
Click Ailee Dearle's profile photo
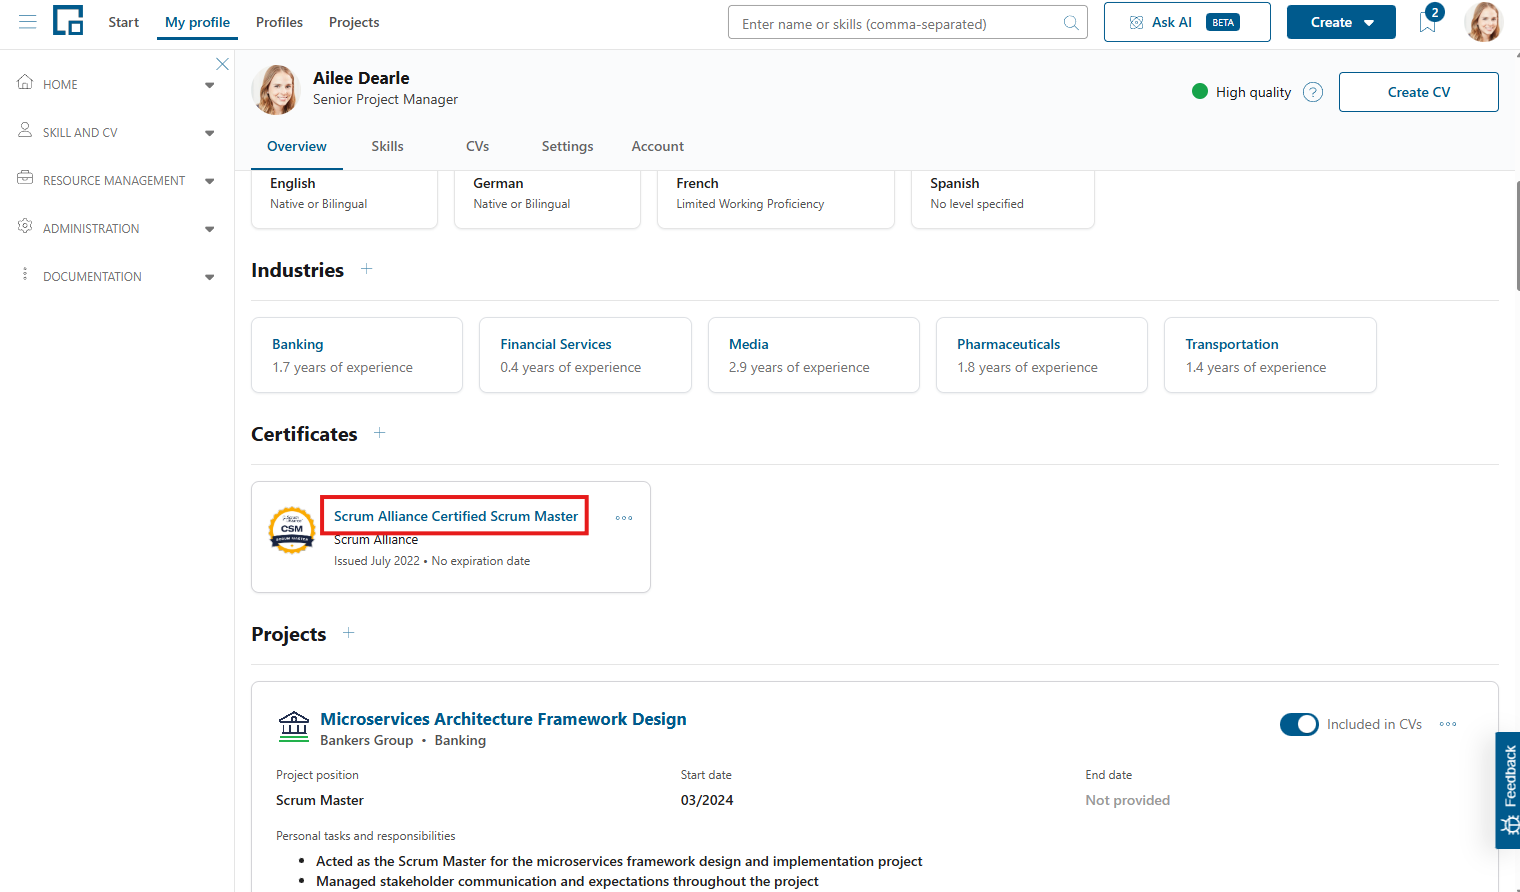pos(276,90)
